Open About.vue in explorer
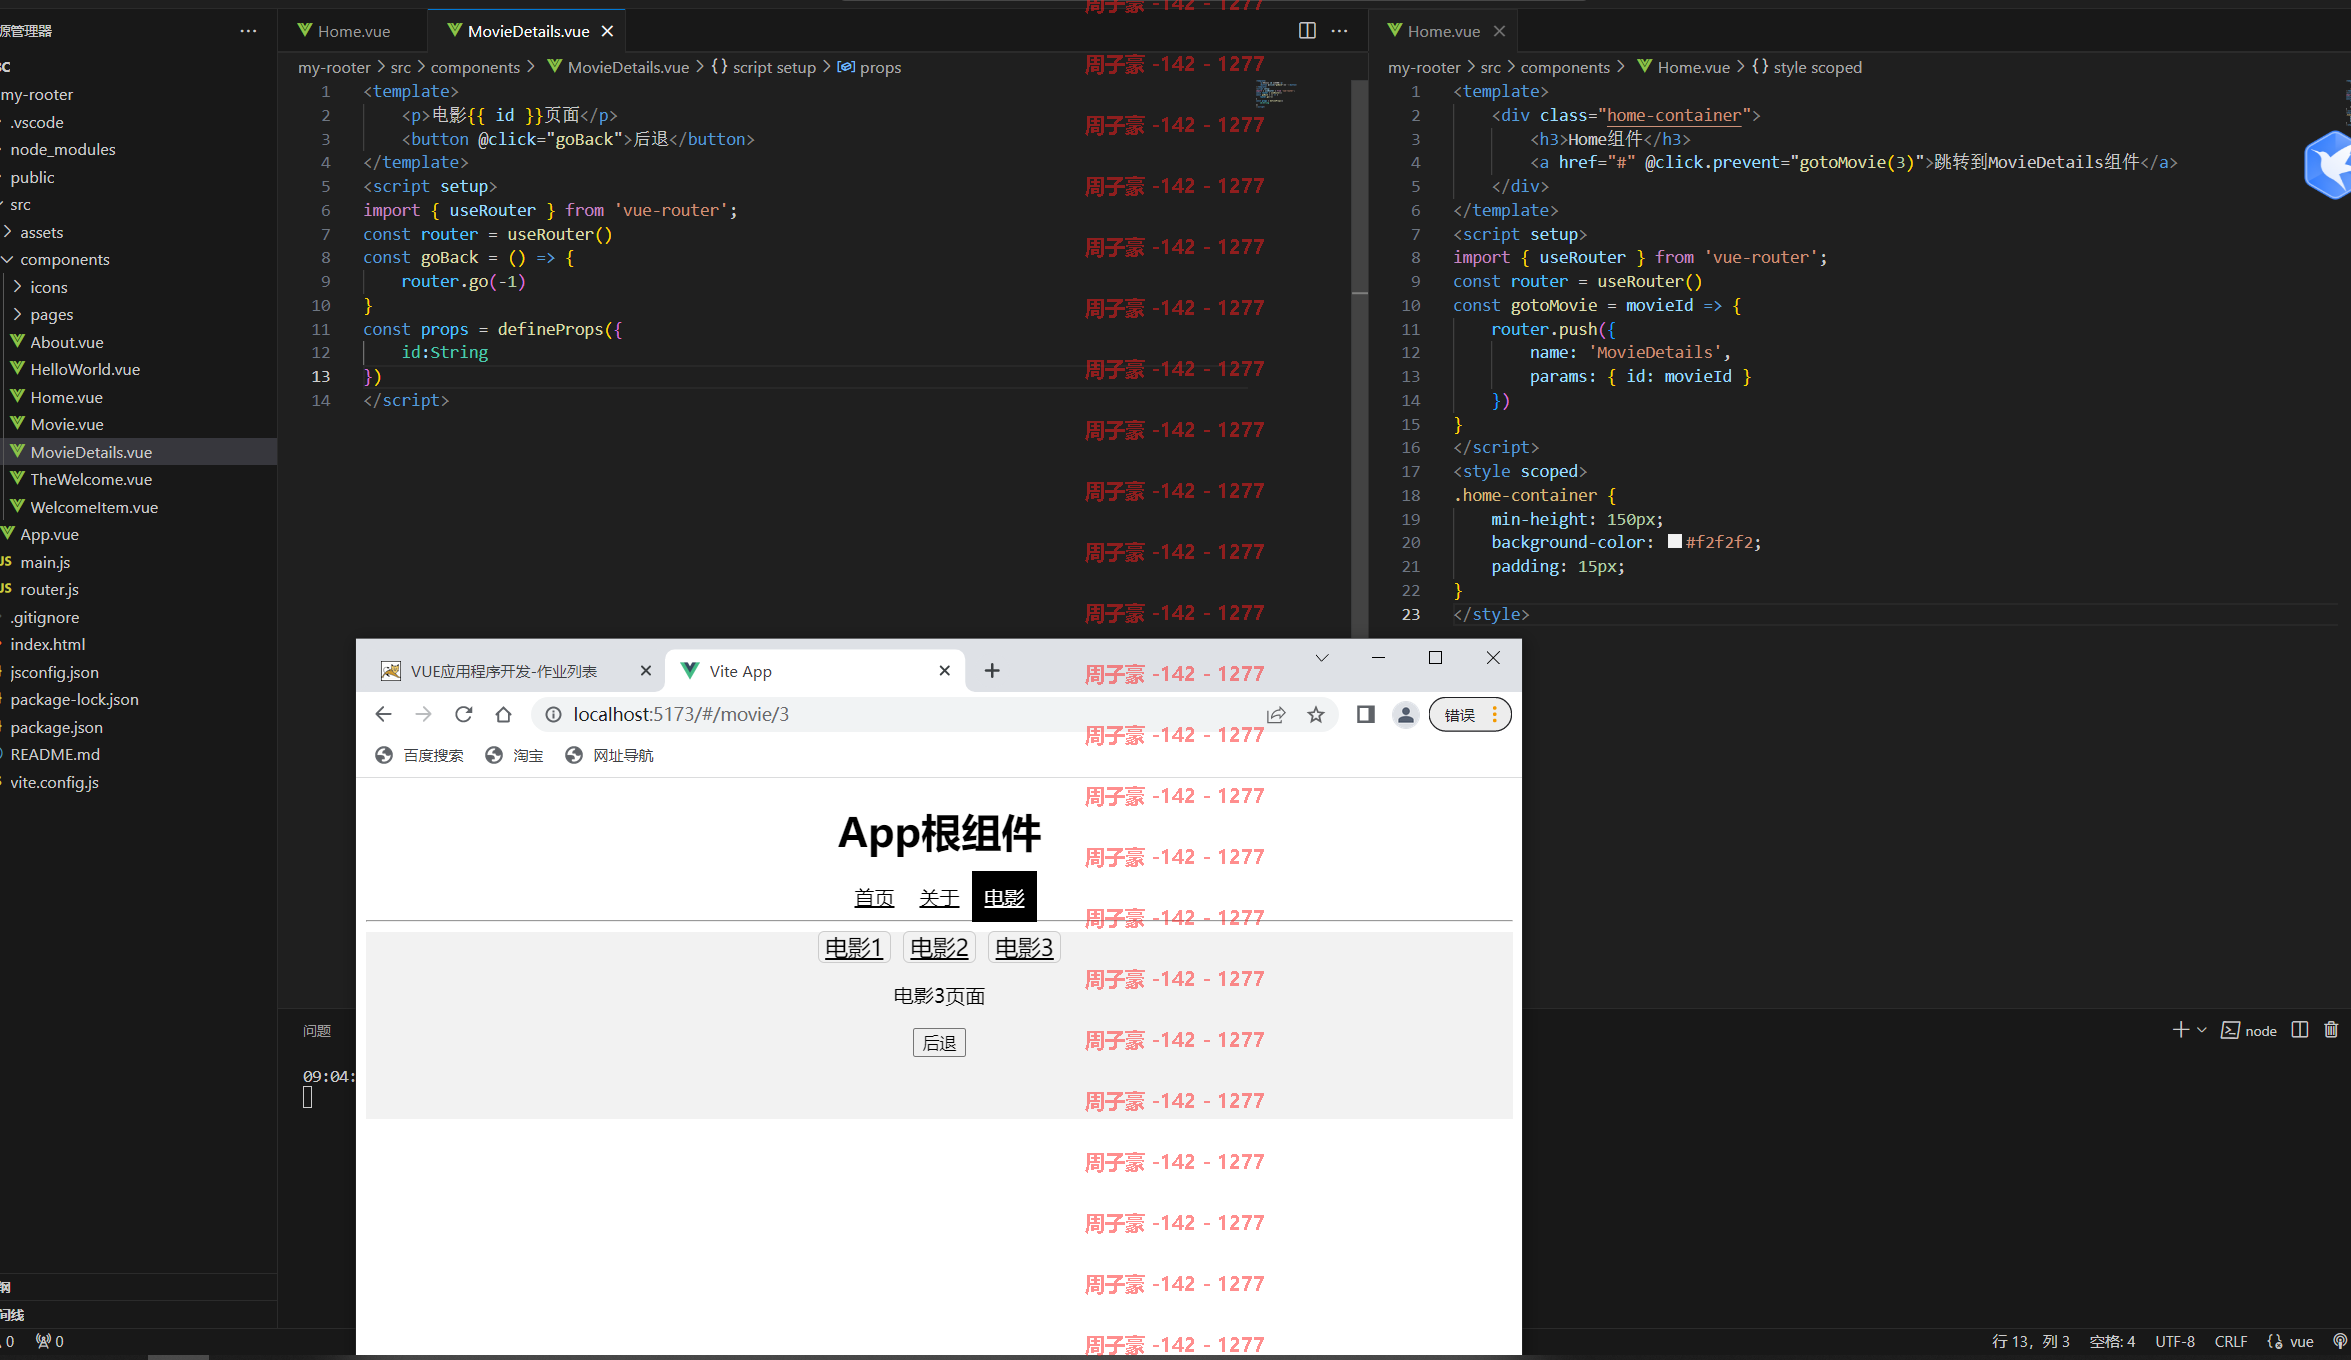The image size is (2351, 1360). point(138,342)
